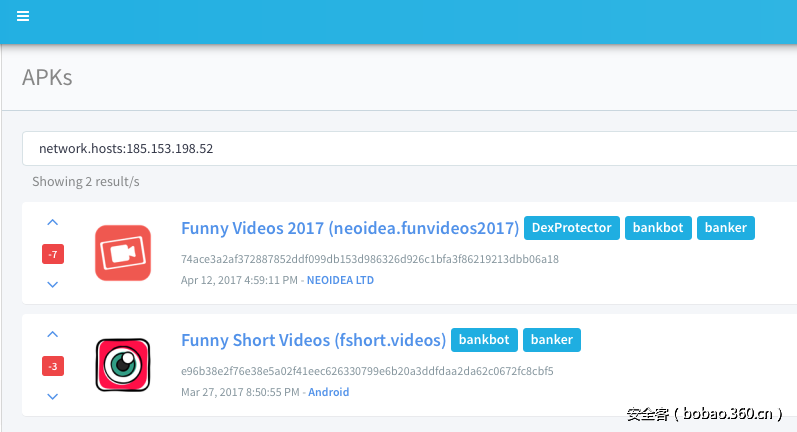This screenshot has height=432, width=797.
Task: Select banker tag on Funny Short Videos
Action: 551,340
